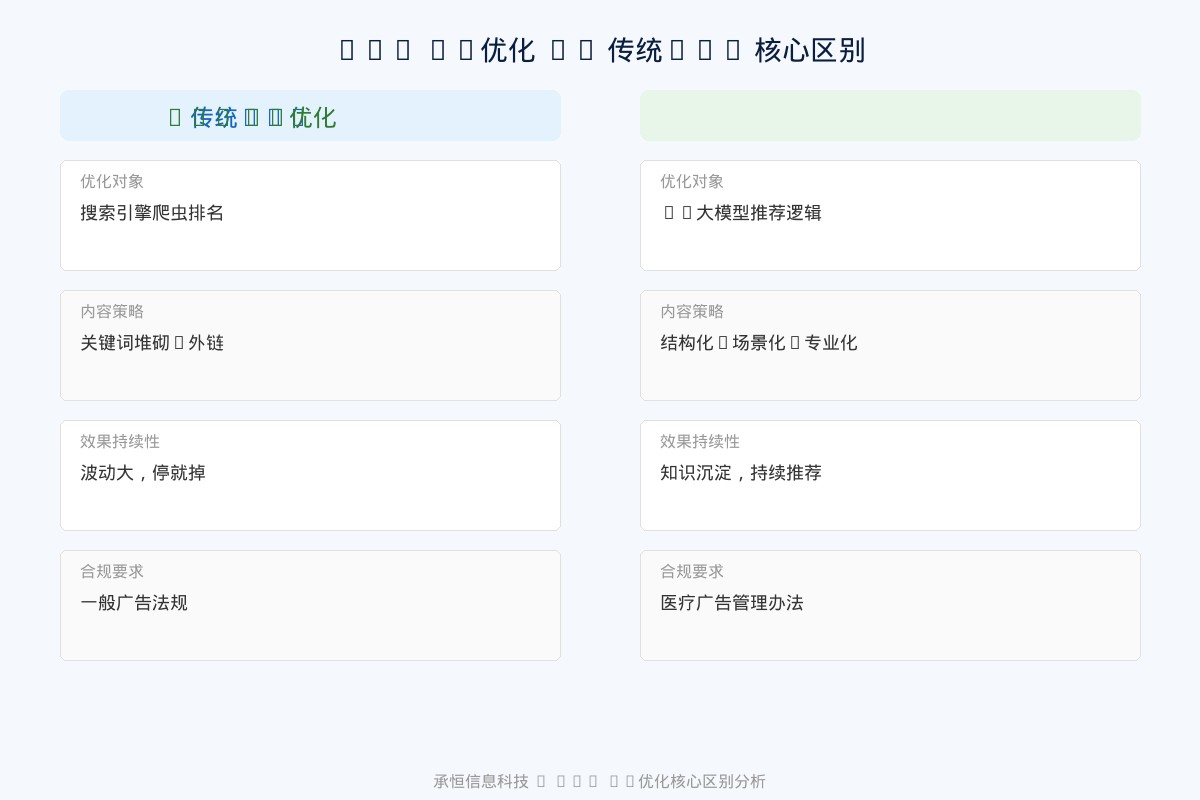Viewport: 1200px width, 800px height.
Task: Click the page title ending in 核心区别
Action: 602,50
